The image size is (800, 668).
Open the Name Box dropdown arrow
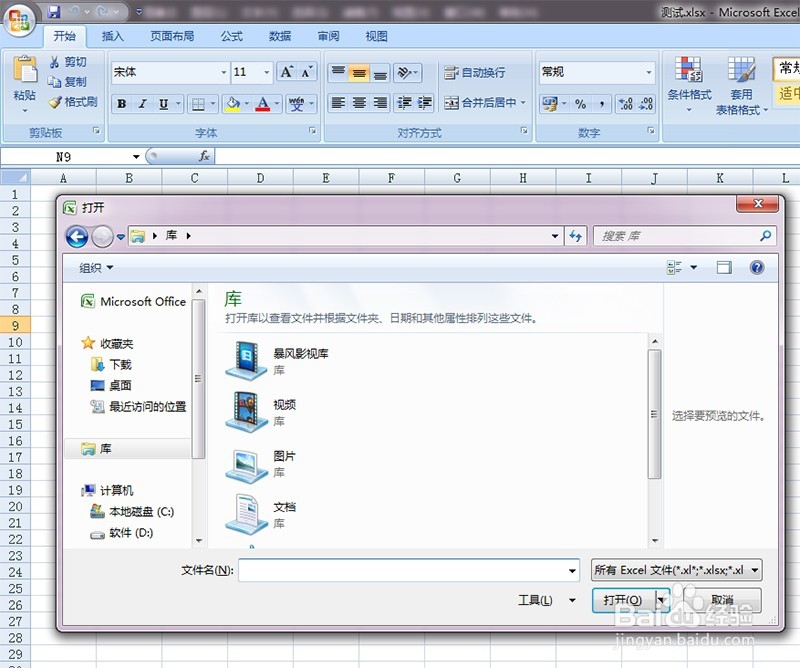[x=136, y=157]
